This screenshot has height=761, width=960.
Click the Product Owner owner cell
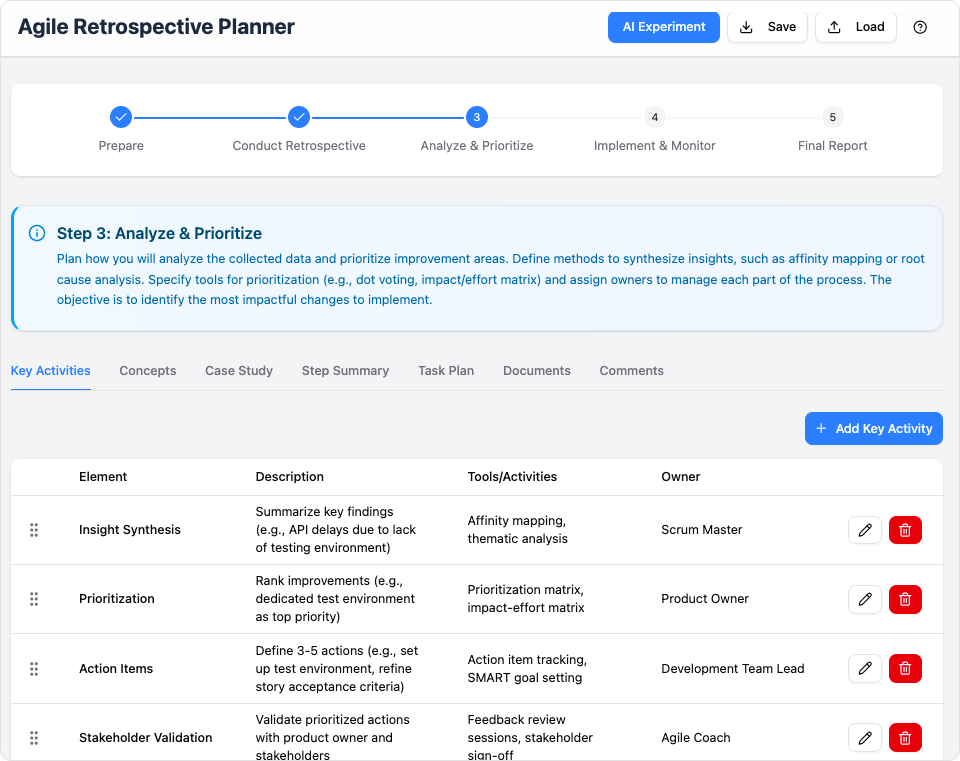pyautogui.click(x=705, y=599)
